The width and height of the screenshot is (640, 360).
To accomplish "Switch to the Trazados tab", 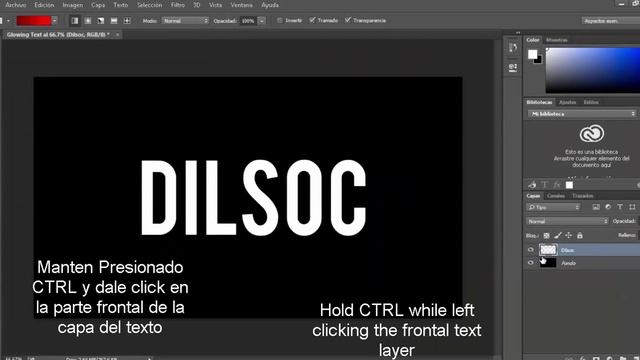I will 582,196.
